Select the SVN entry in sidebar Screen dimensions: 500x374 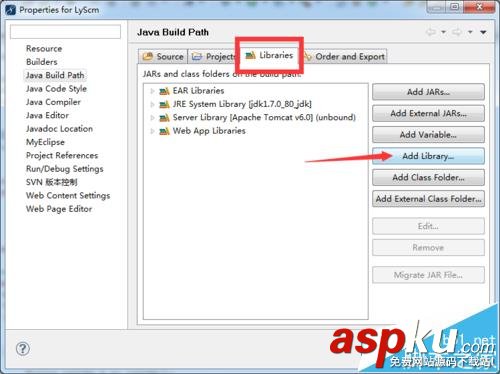pos(52,182)
